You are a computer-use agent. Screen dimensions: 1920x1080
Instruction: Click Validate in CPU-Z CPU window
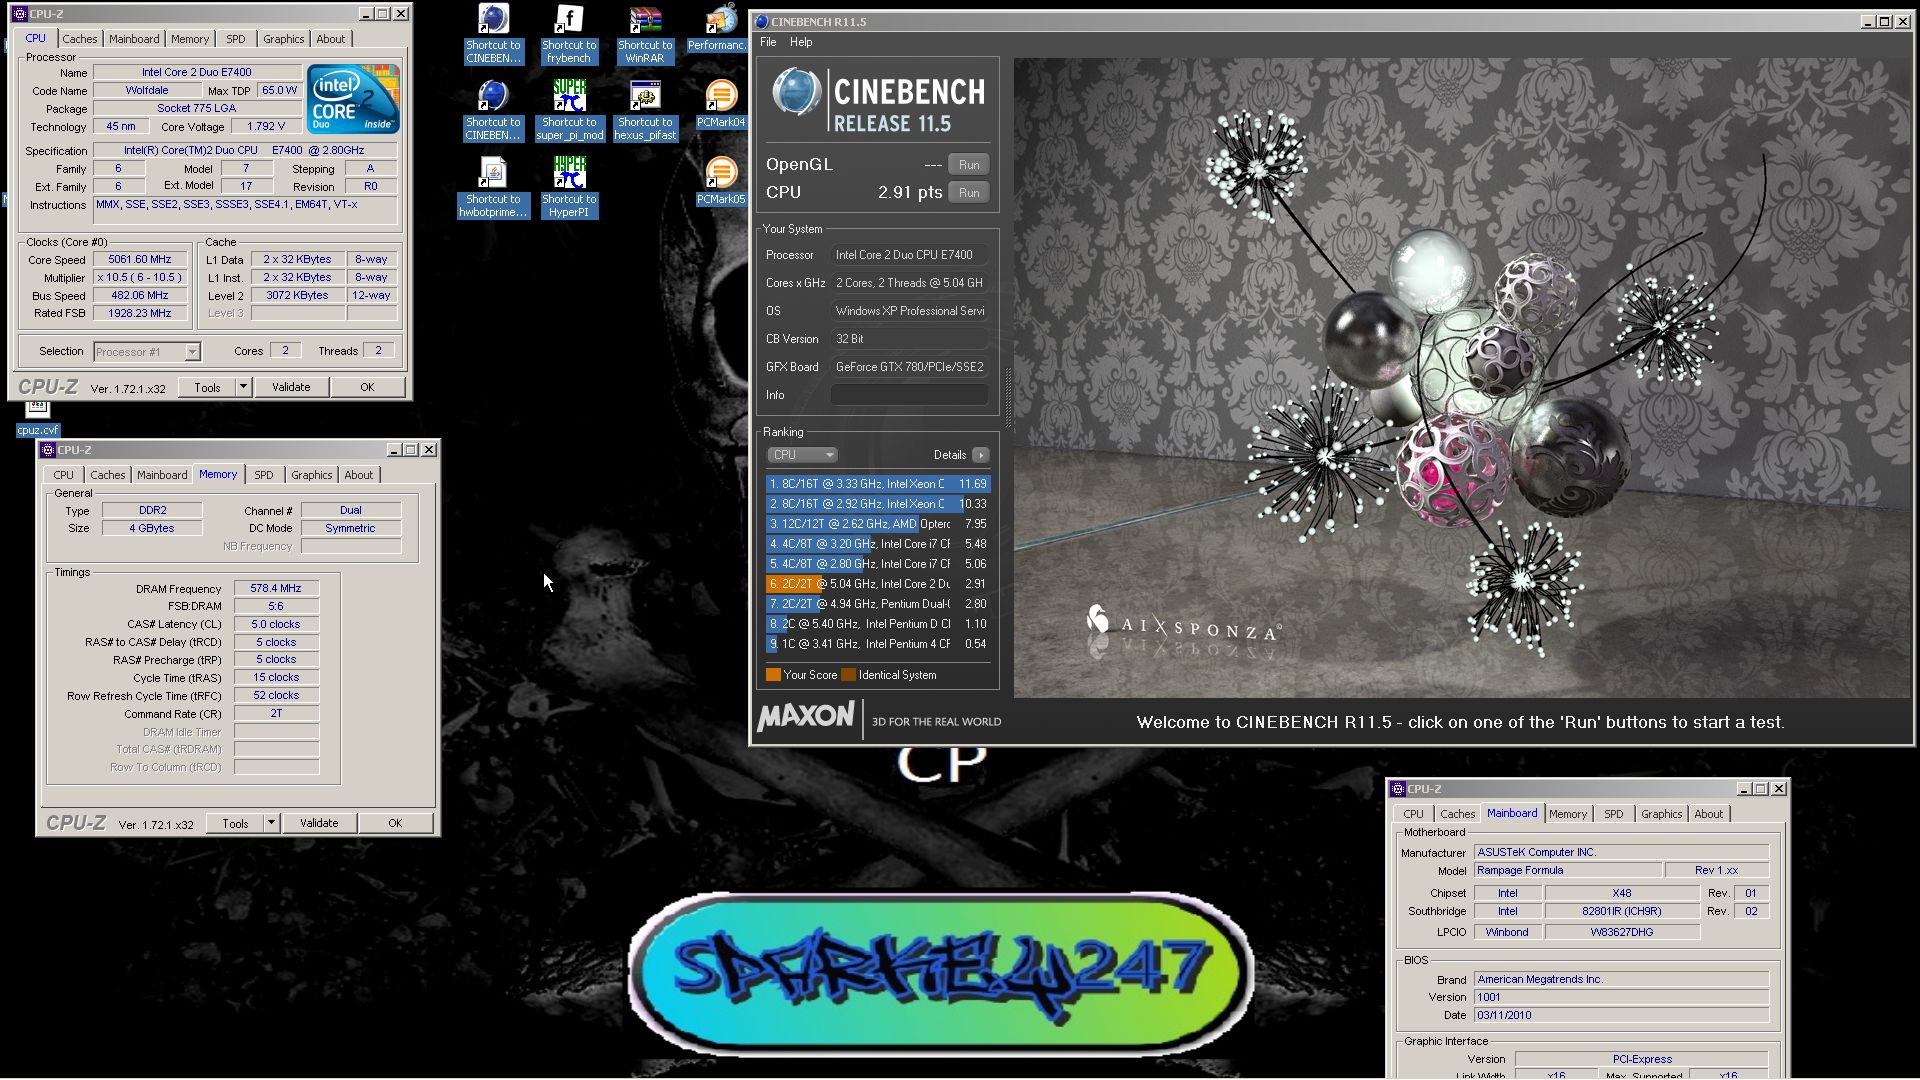291,387
